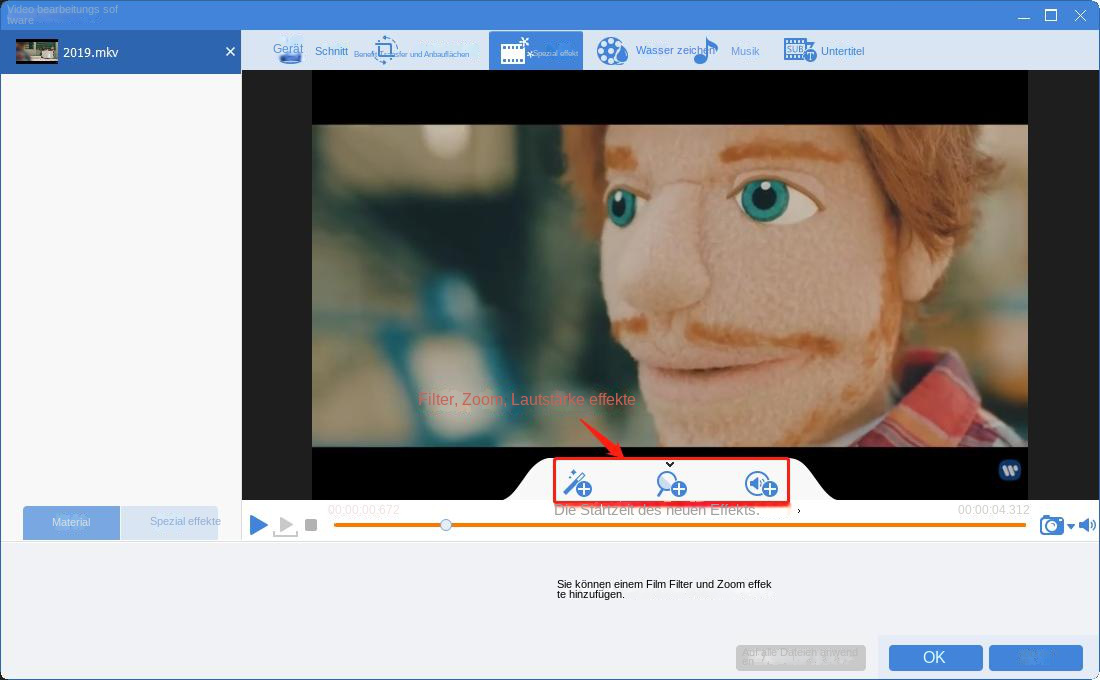Toggle Auf alle Dateien anwenden option
The height and width of the screenshot is (680, 1100).
(x=800, y=657)
